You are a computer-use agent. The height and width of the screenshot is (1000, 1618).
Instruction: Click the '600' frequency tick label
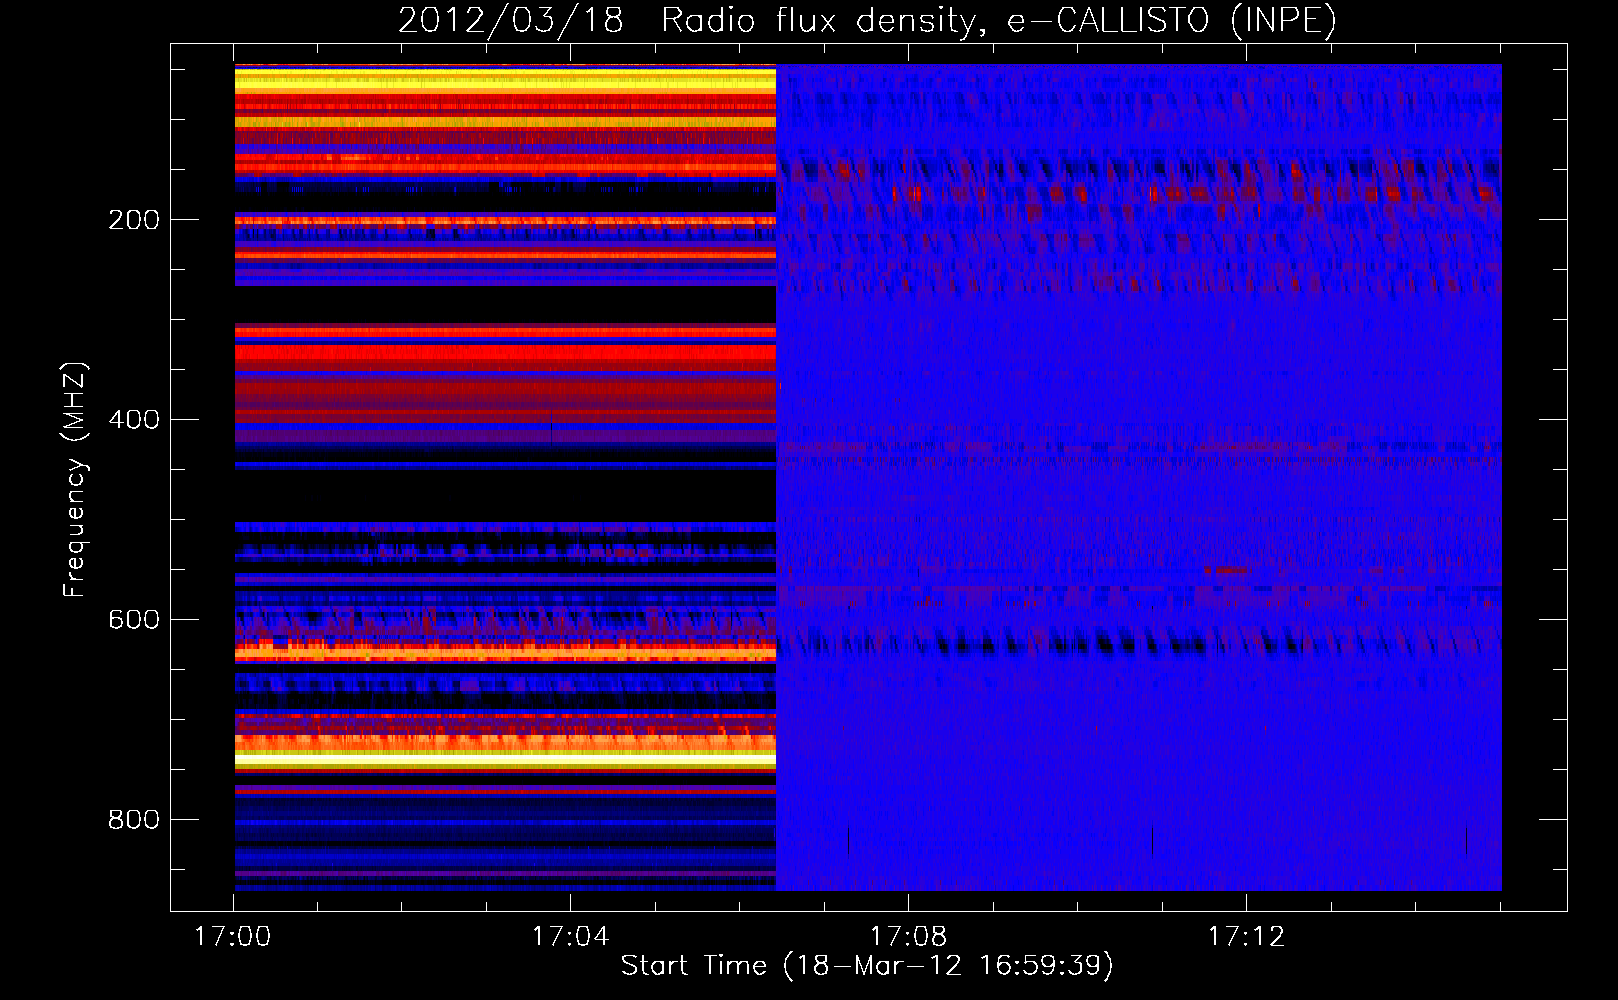click(x=134, y=620)
